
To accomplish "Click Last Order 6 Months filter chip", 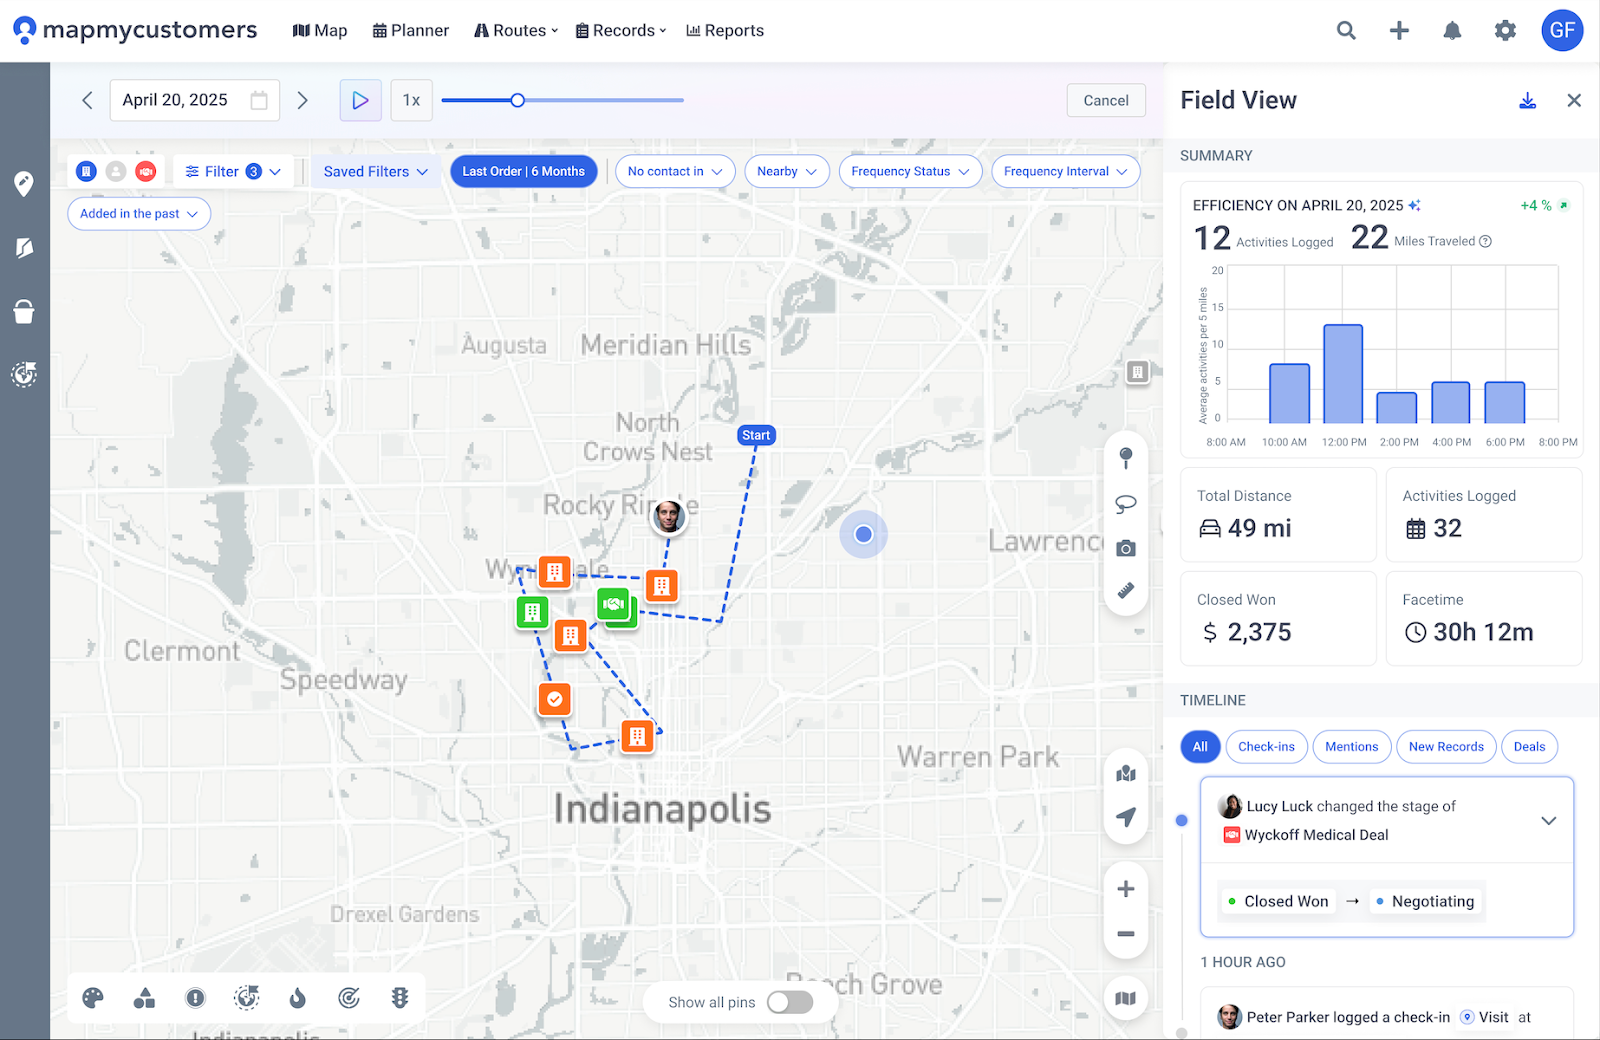I will point(523,171).
